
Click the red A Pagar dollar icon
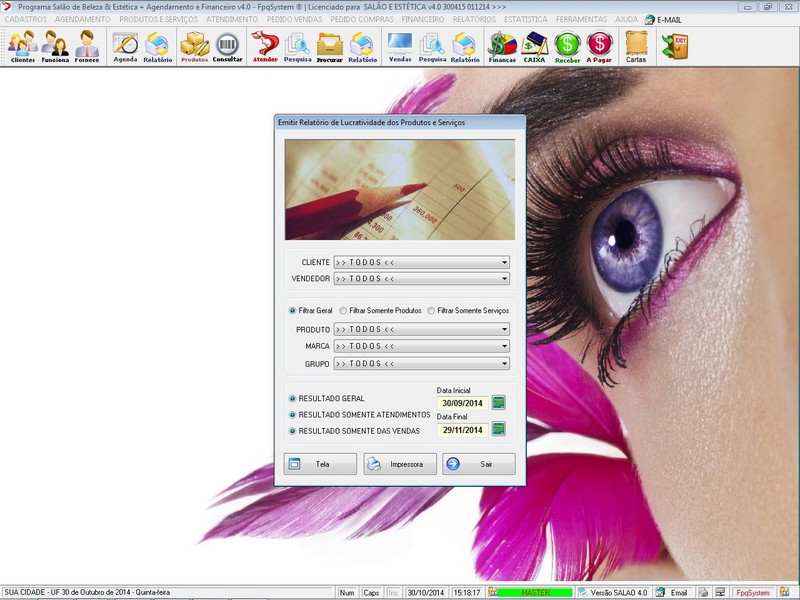(599, 46)
